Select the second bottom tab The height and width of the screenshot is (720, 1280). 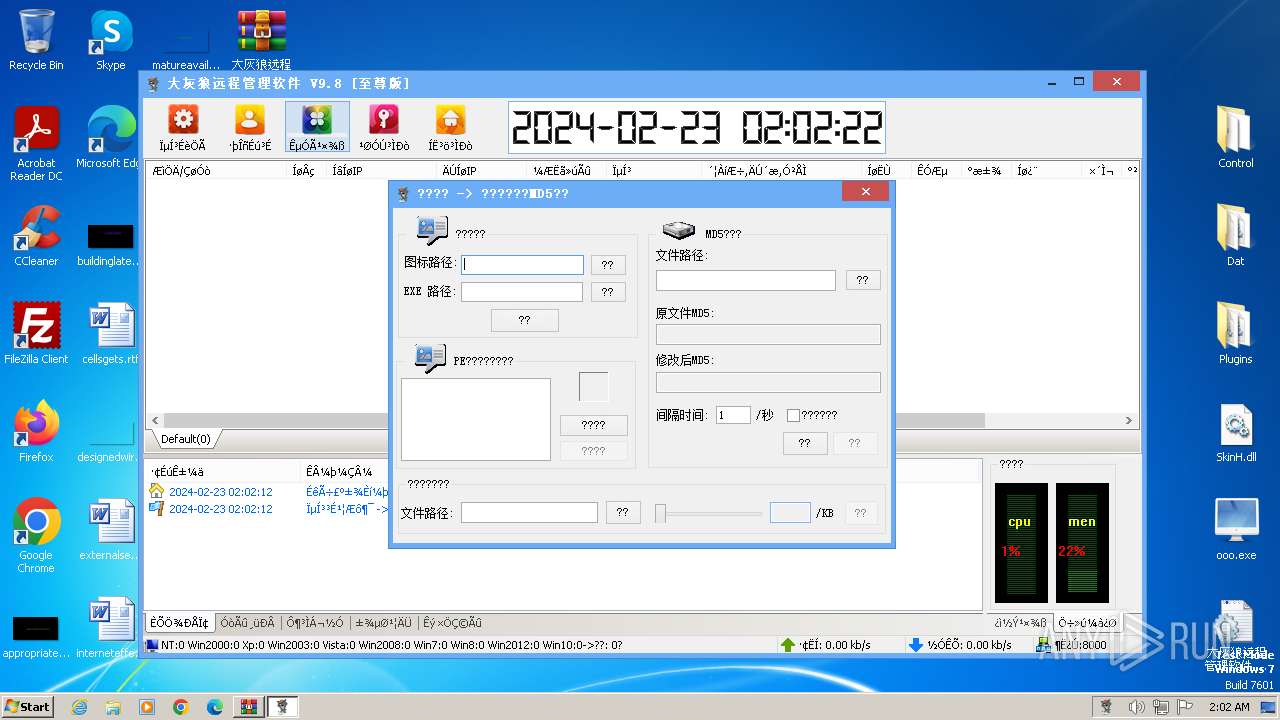[247, 622]
